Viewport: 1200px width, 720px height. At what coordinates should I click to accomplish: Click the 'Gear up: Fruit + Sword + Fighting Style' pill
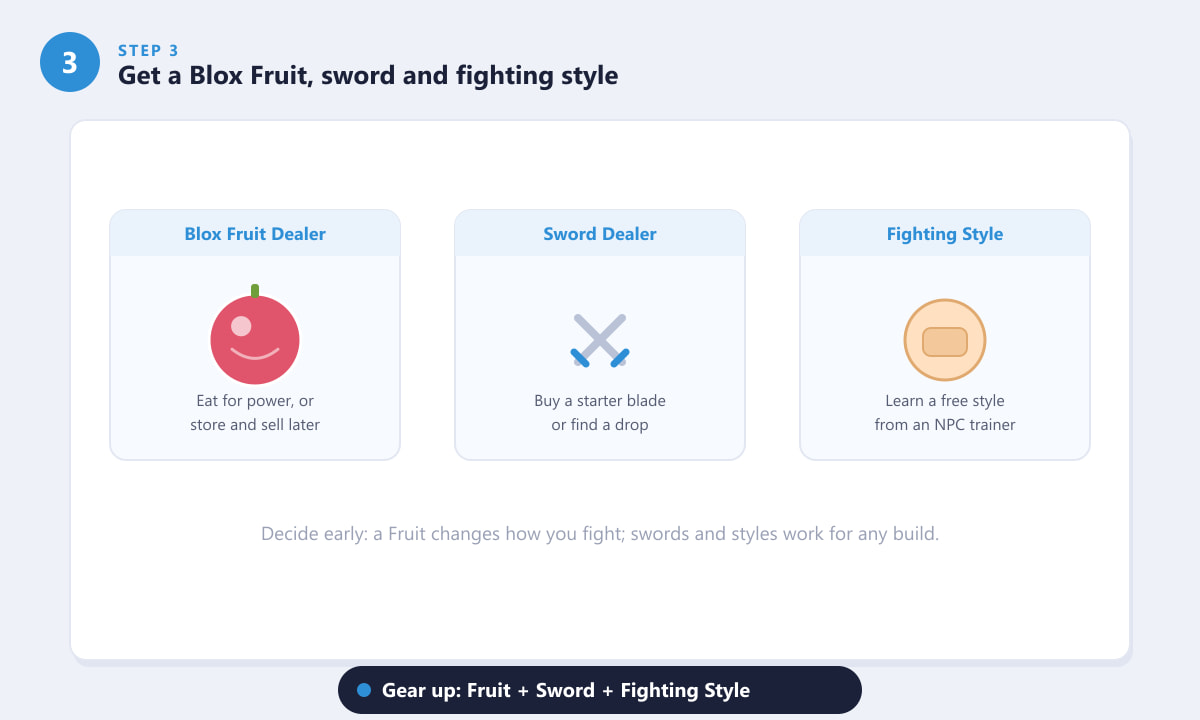click(600, 690)
